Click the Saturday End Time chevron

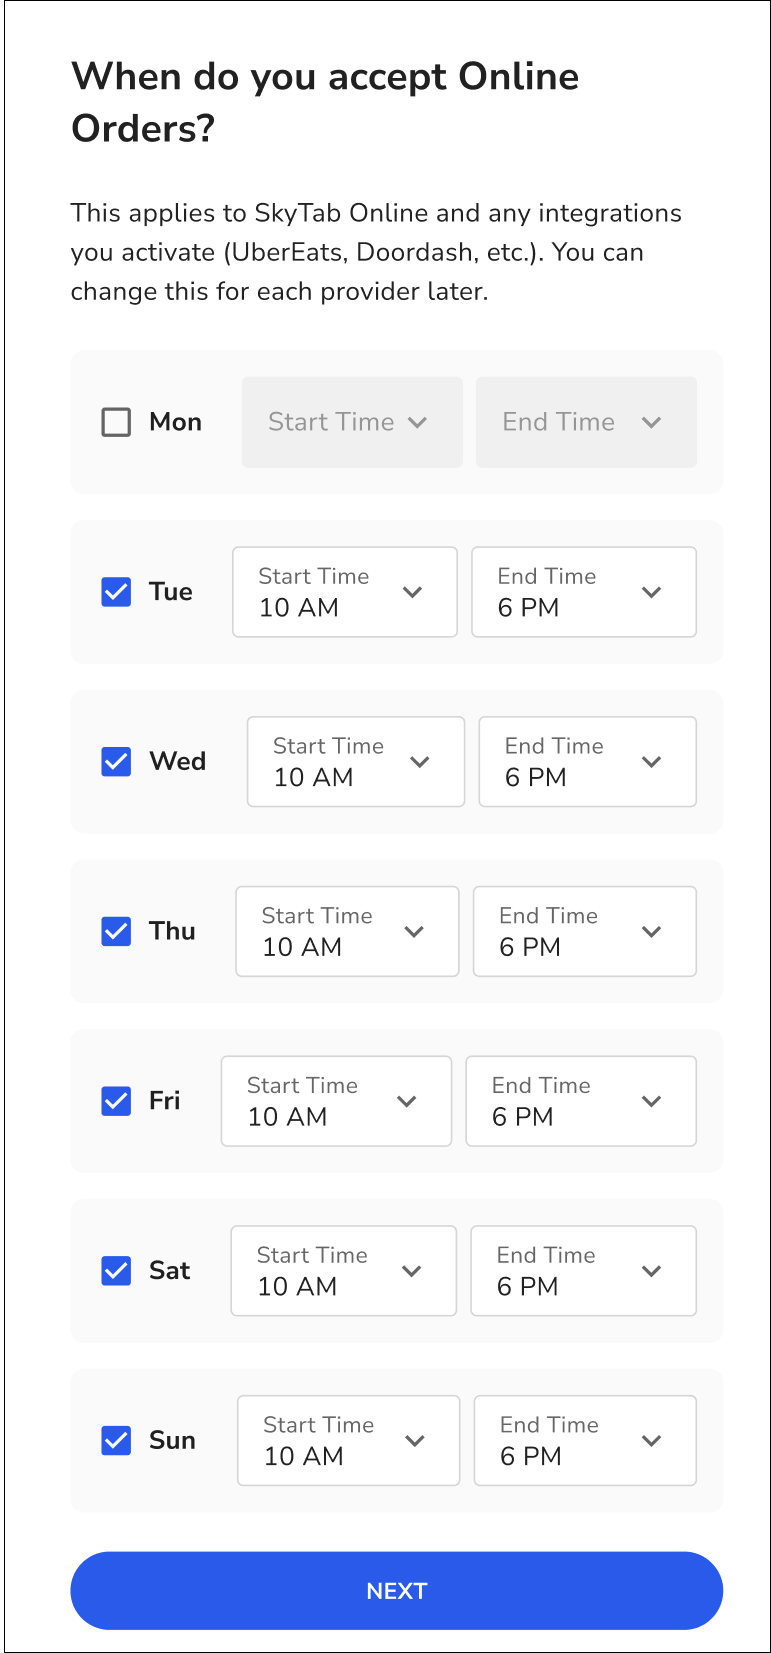pos(651,1271)
